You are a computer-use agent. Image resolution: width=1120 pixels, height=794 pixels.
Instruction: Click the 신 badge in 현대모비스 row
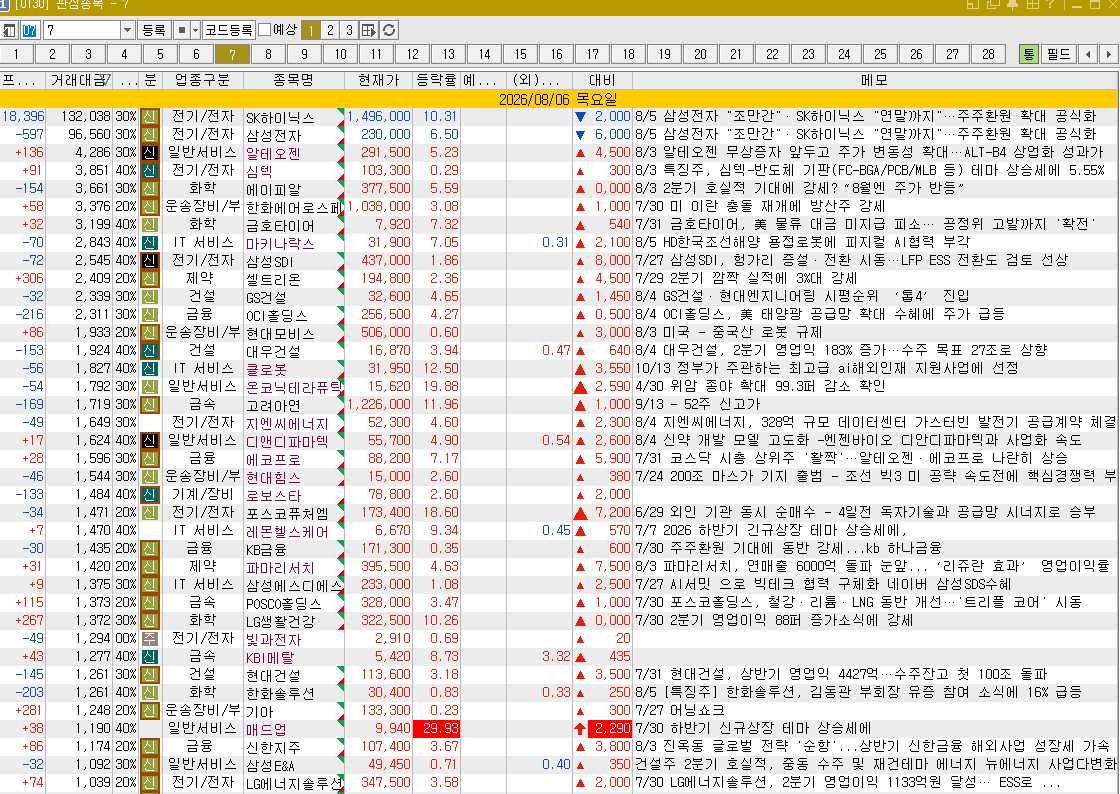(x=149, y=332)
